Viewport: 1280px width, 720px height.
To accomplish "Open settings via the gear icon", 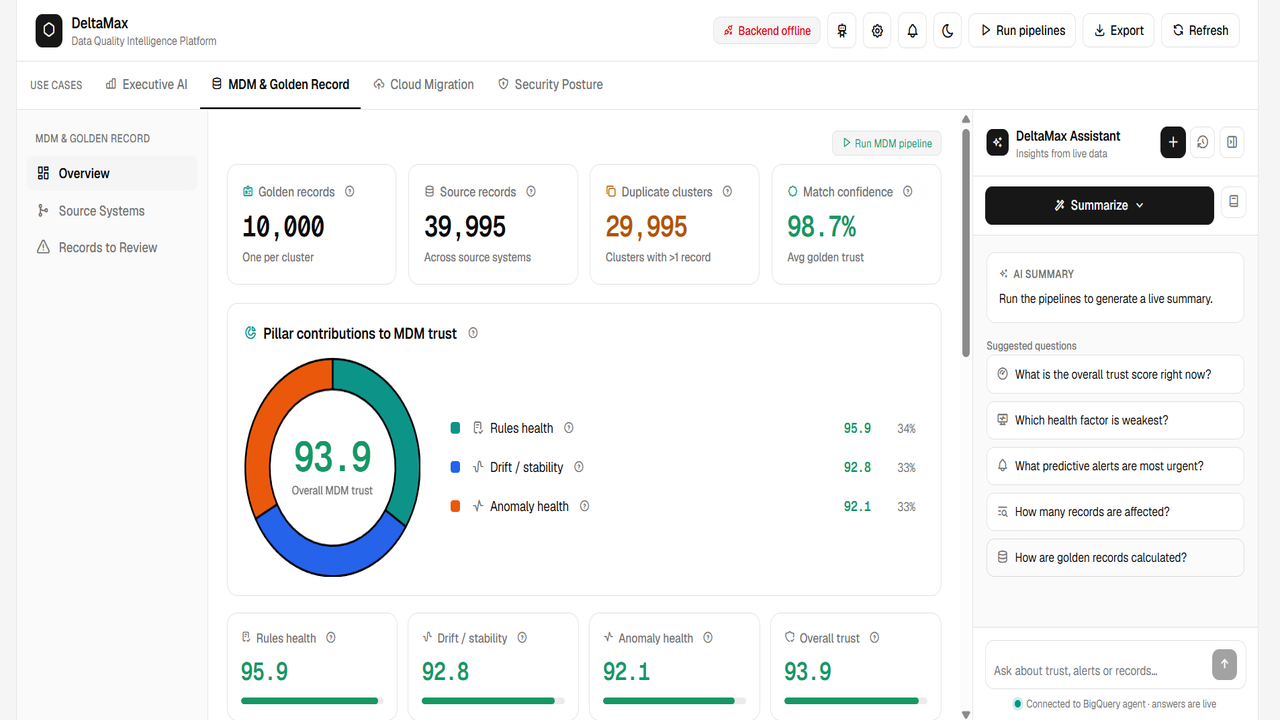I will click(x=878, y=31).
